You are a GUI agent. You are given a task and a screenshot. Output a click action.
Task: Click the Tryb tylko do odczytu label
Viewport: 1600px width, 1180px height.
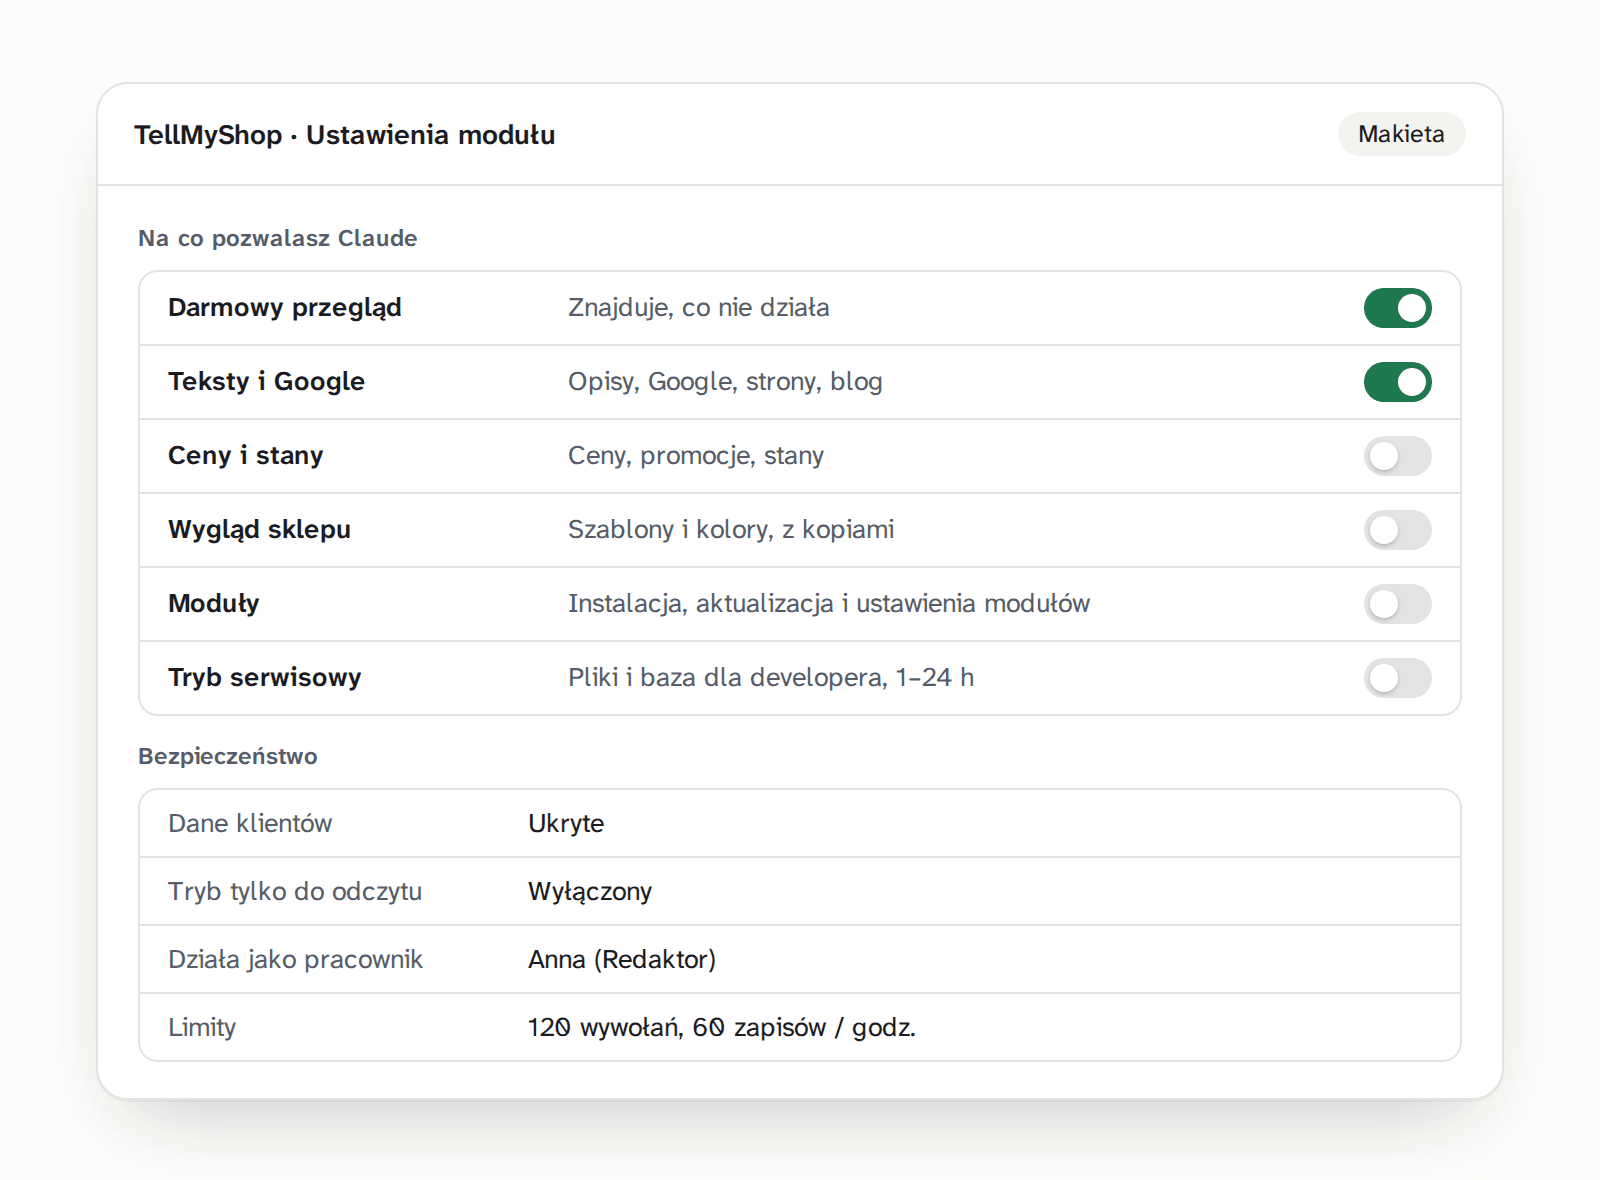tap(295, 892)
